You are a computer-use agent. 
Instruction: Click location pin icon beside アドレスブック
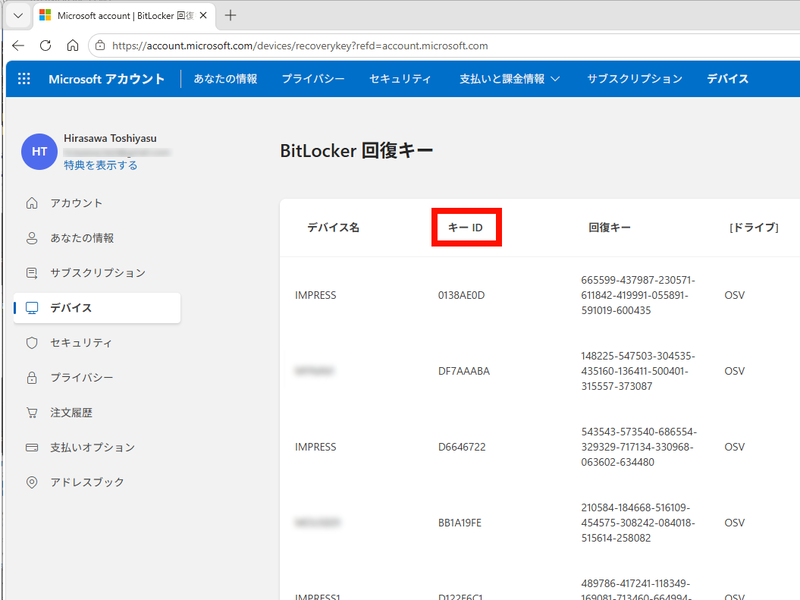(x=32, y=482)
